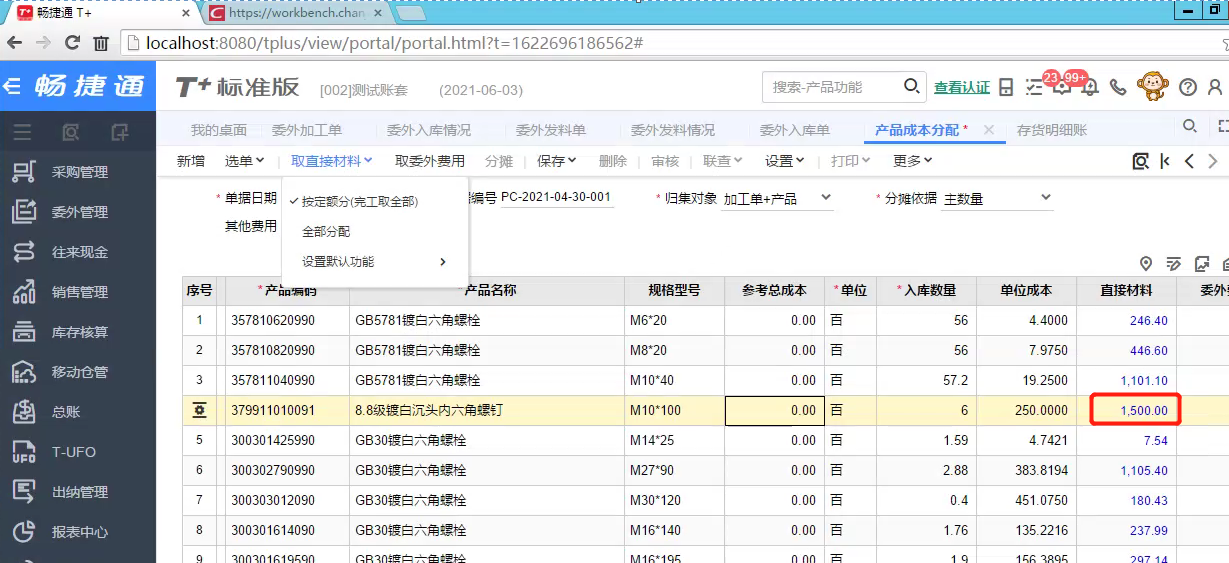Sort by 单位成本 column header
1229x563 pixels.
pyautogui.click(x=1026, y=291)
